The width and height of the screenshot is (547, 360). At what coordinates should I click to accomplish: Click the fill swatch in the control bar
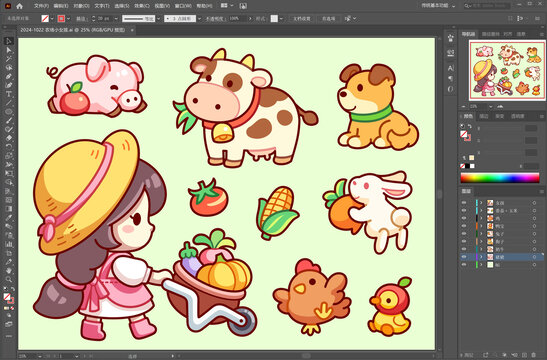point(45,18)
